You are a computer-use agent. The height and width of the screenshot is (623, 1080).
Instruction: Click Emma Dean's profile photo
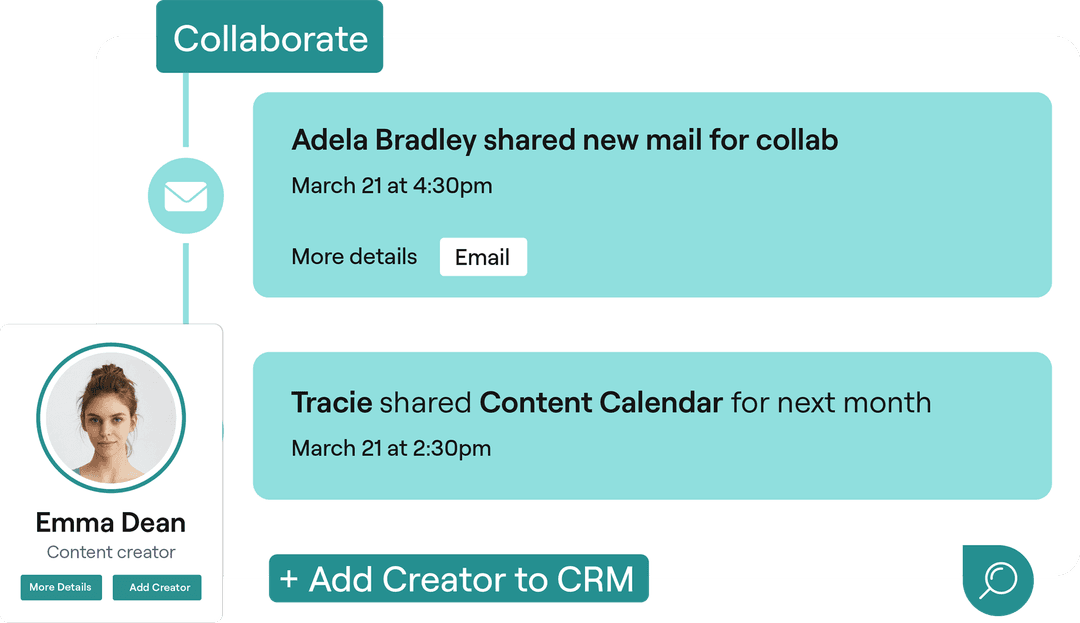(x=111, y=417)
